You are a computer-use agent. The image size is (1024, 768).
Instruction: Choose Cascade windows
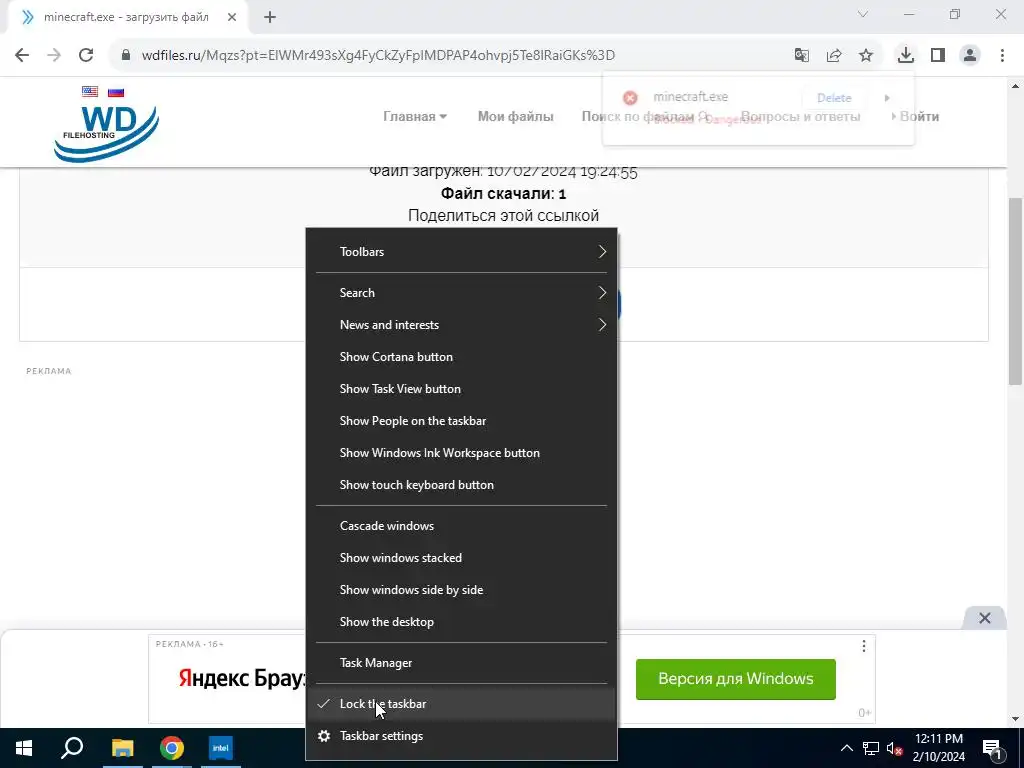point(461,526)
